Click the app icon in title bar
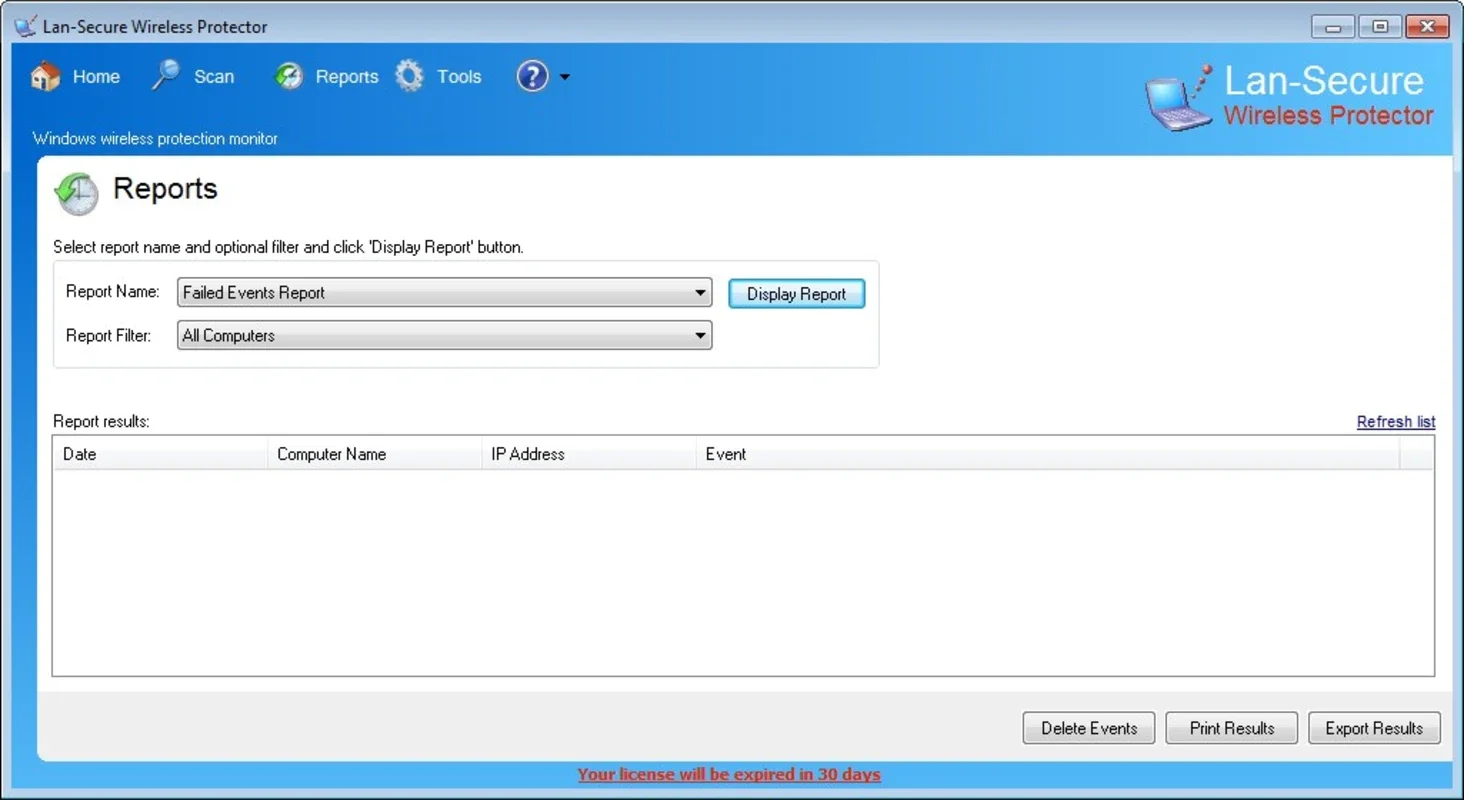Image resolution: width=1464 pixels, height=800 pixels. (25, 27)
